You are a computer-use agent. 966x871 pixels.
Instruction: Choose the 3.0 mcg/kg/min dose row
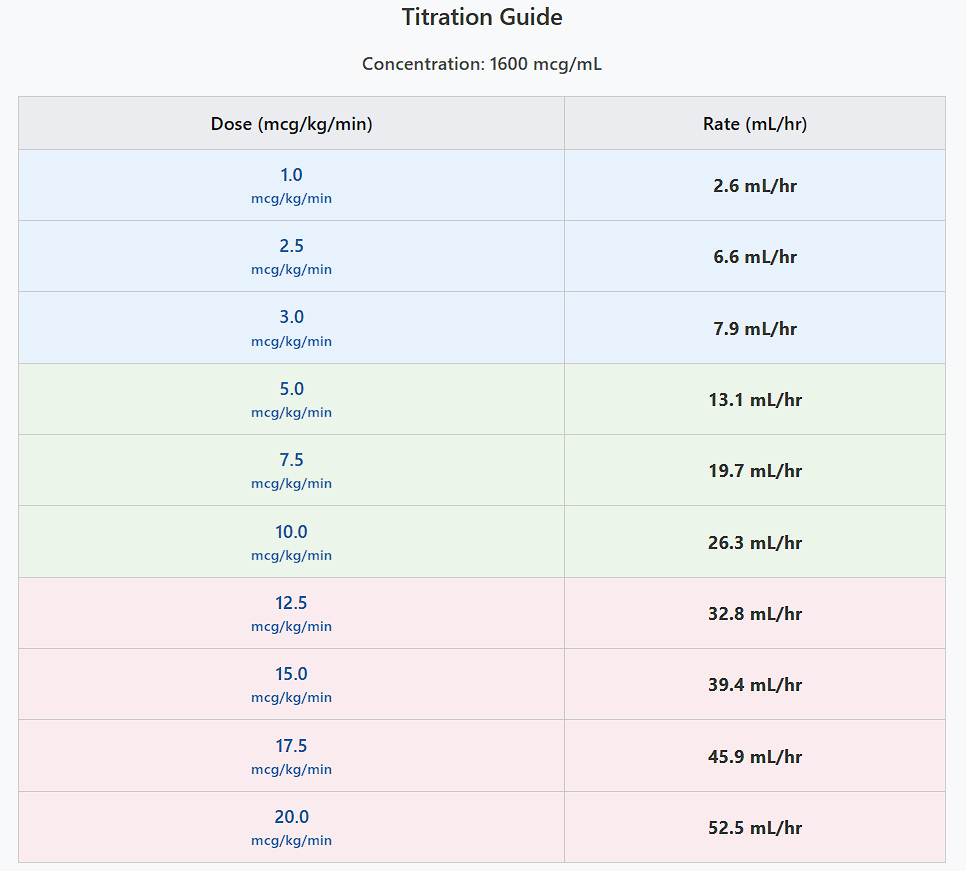(482, 328)
